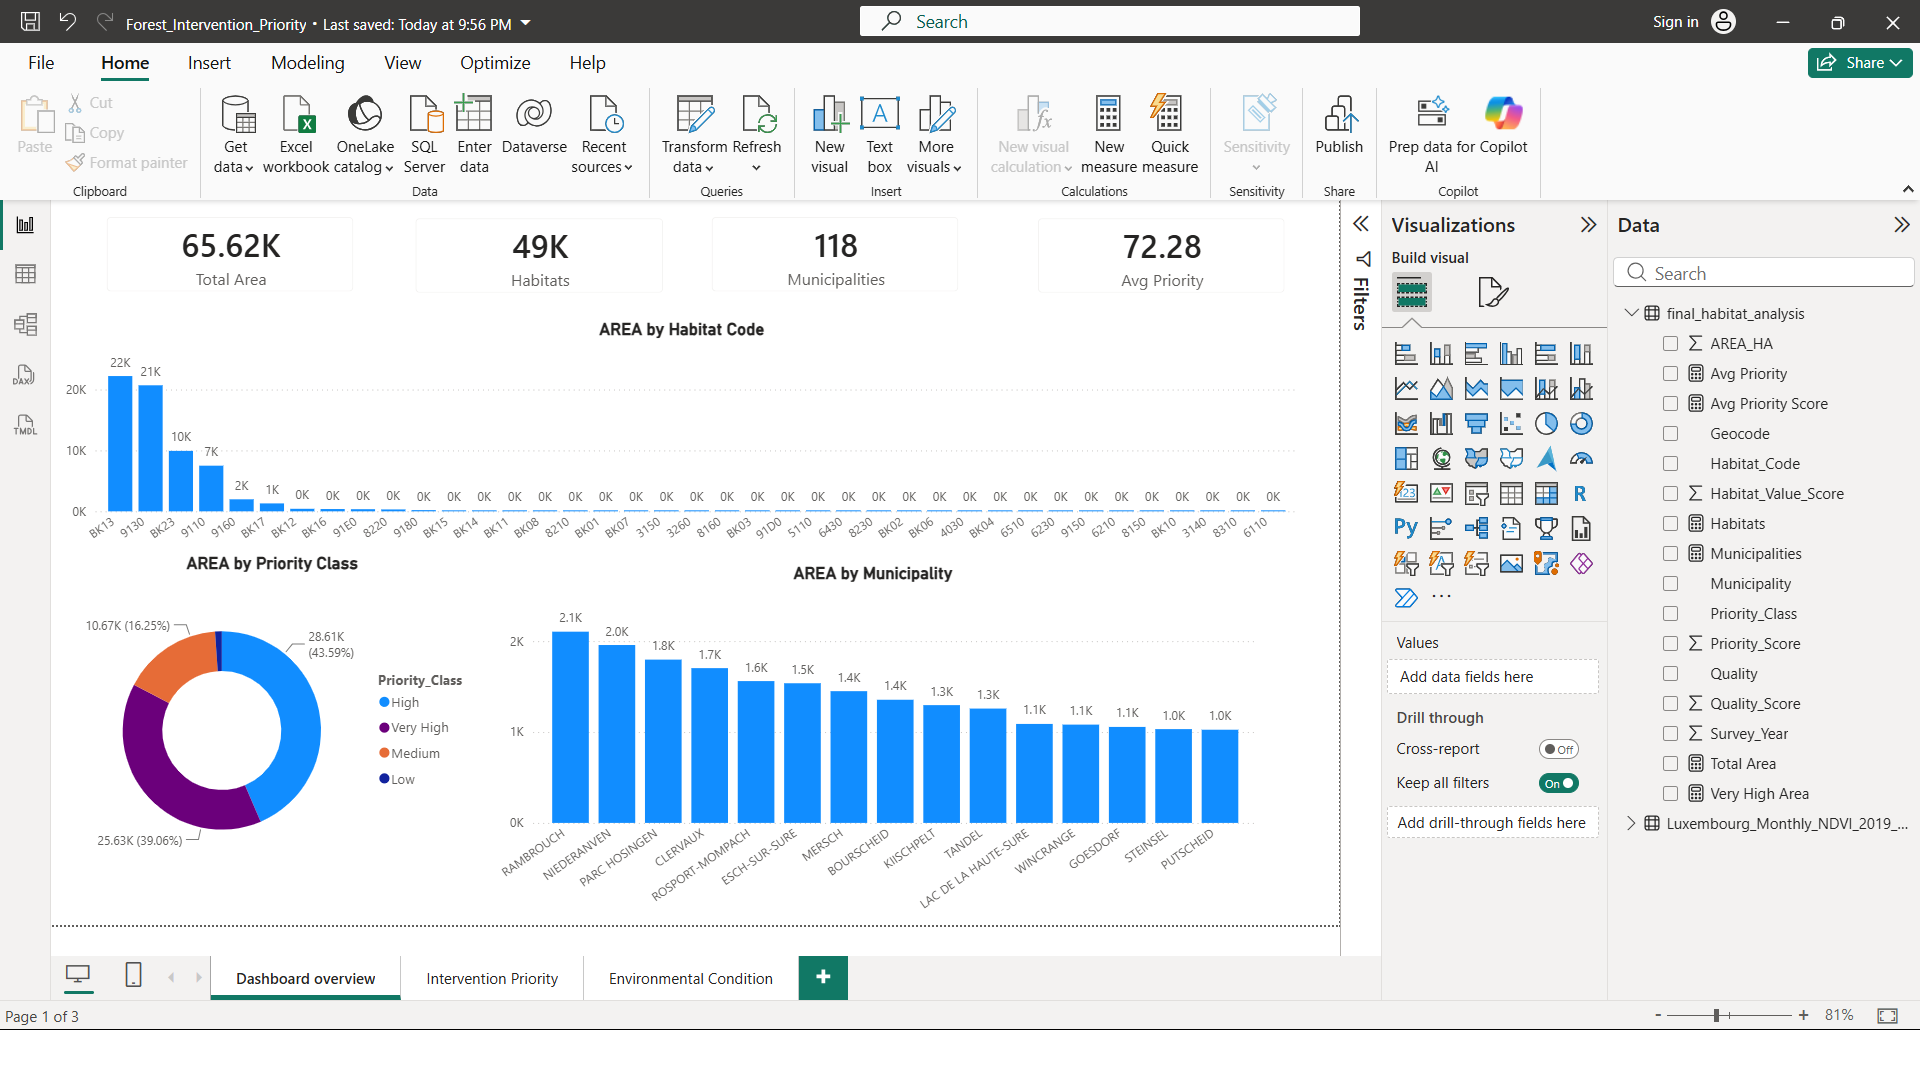Insert a New visual
Screen dimensions: 1920x1080
[x=829, y=135]
